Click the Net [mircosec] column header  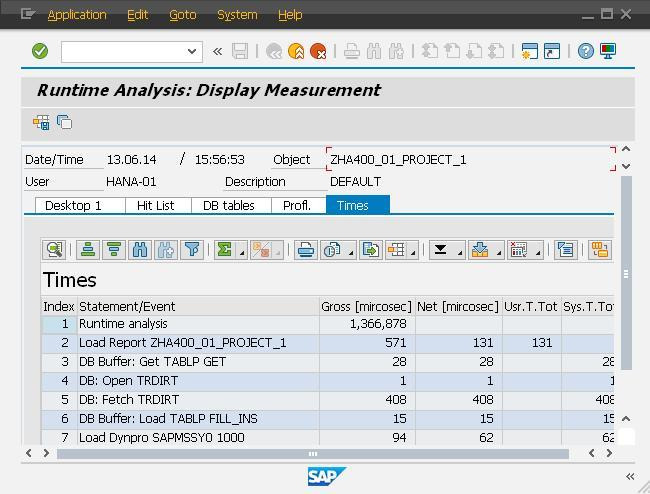pos(458,307)
